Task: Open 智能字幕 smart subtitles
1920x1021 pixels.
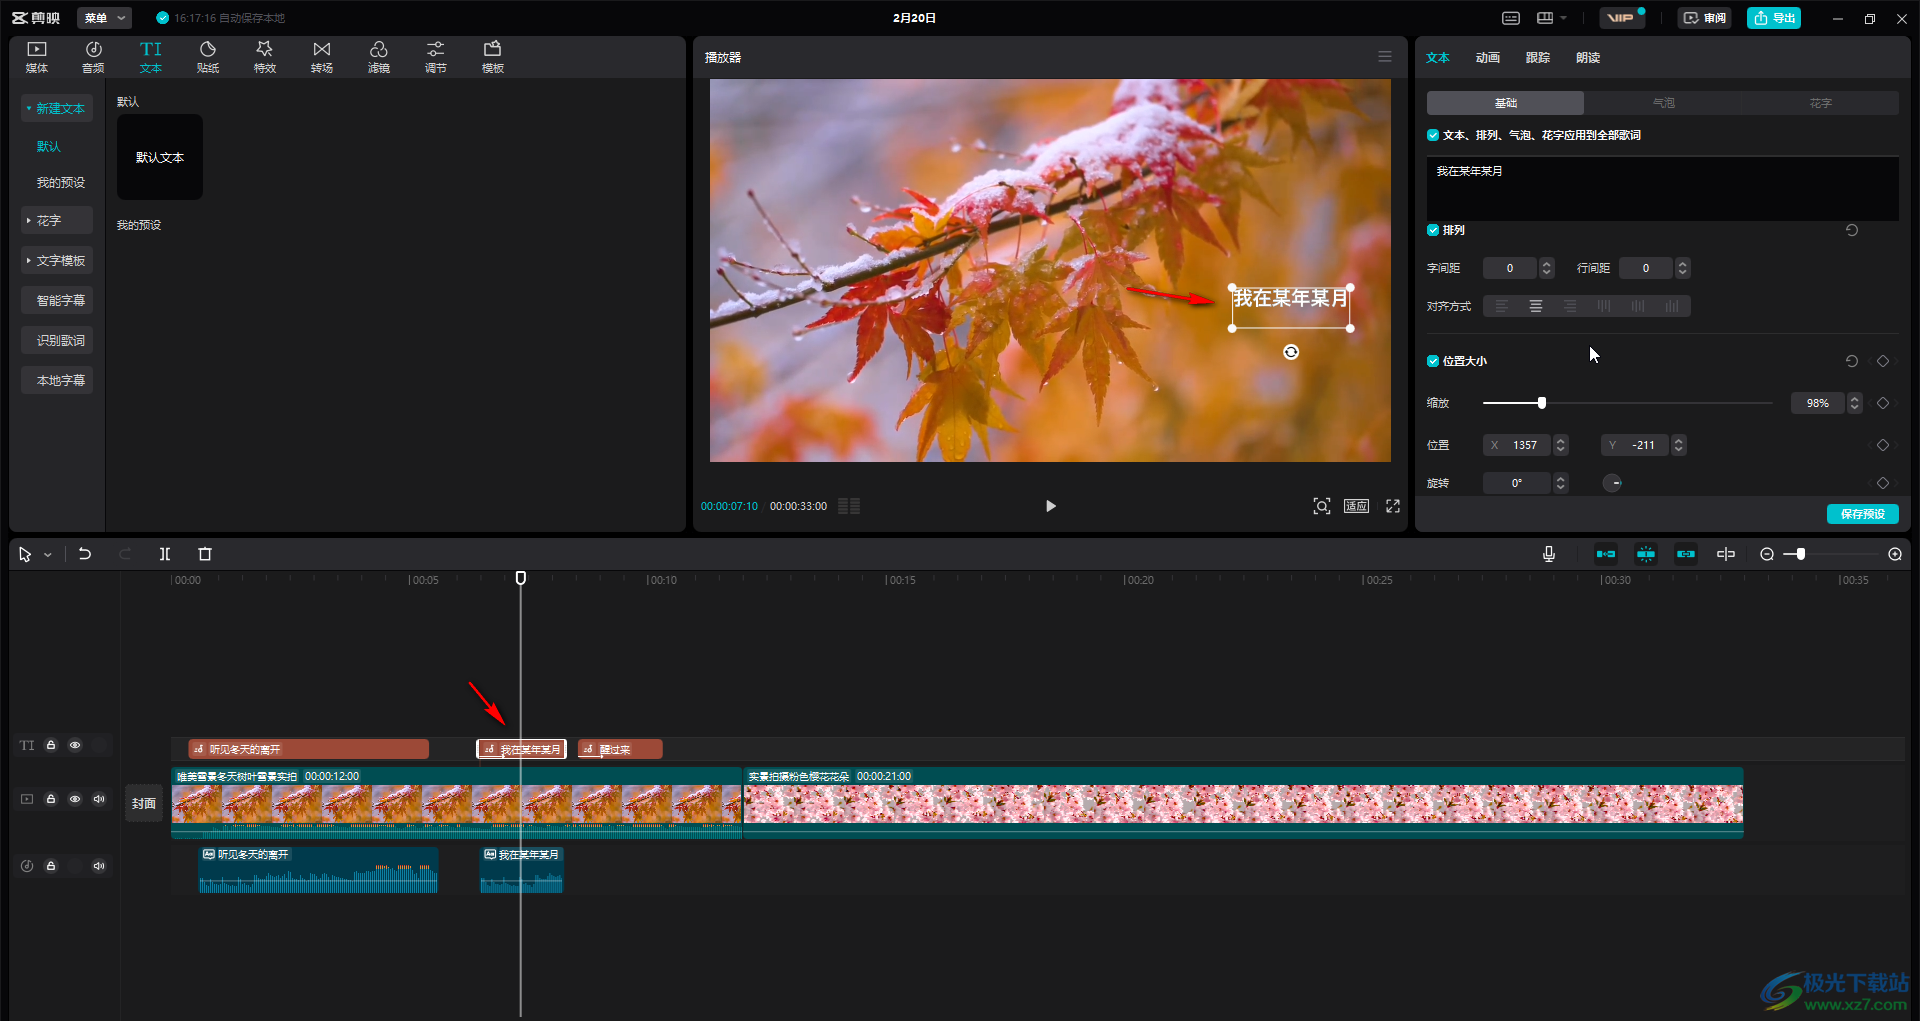Action: coord(57,300)
